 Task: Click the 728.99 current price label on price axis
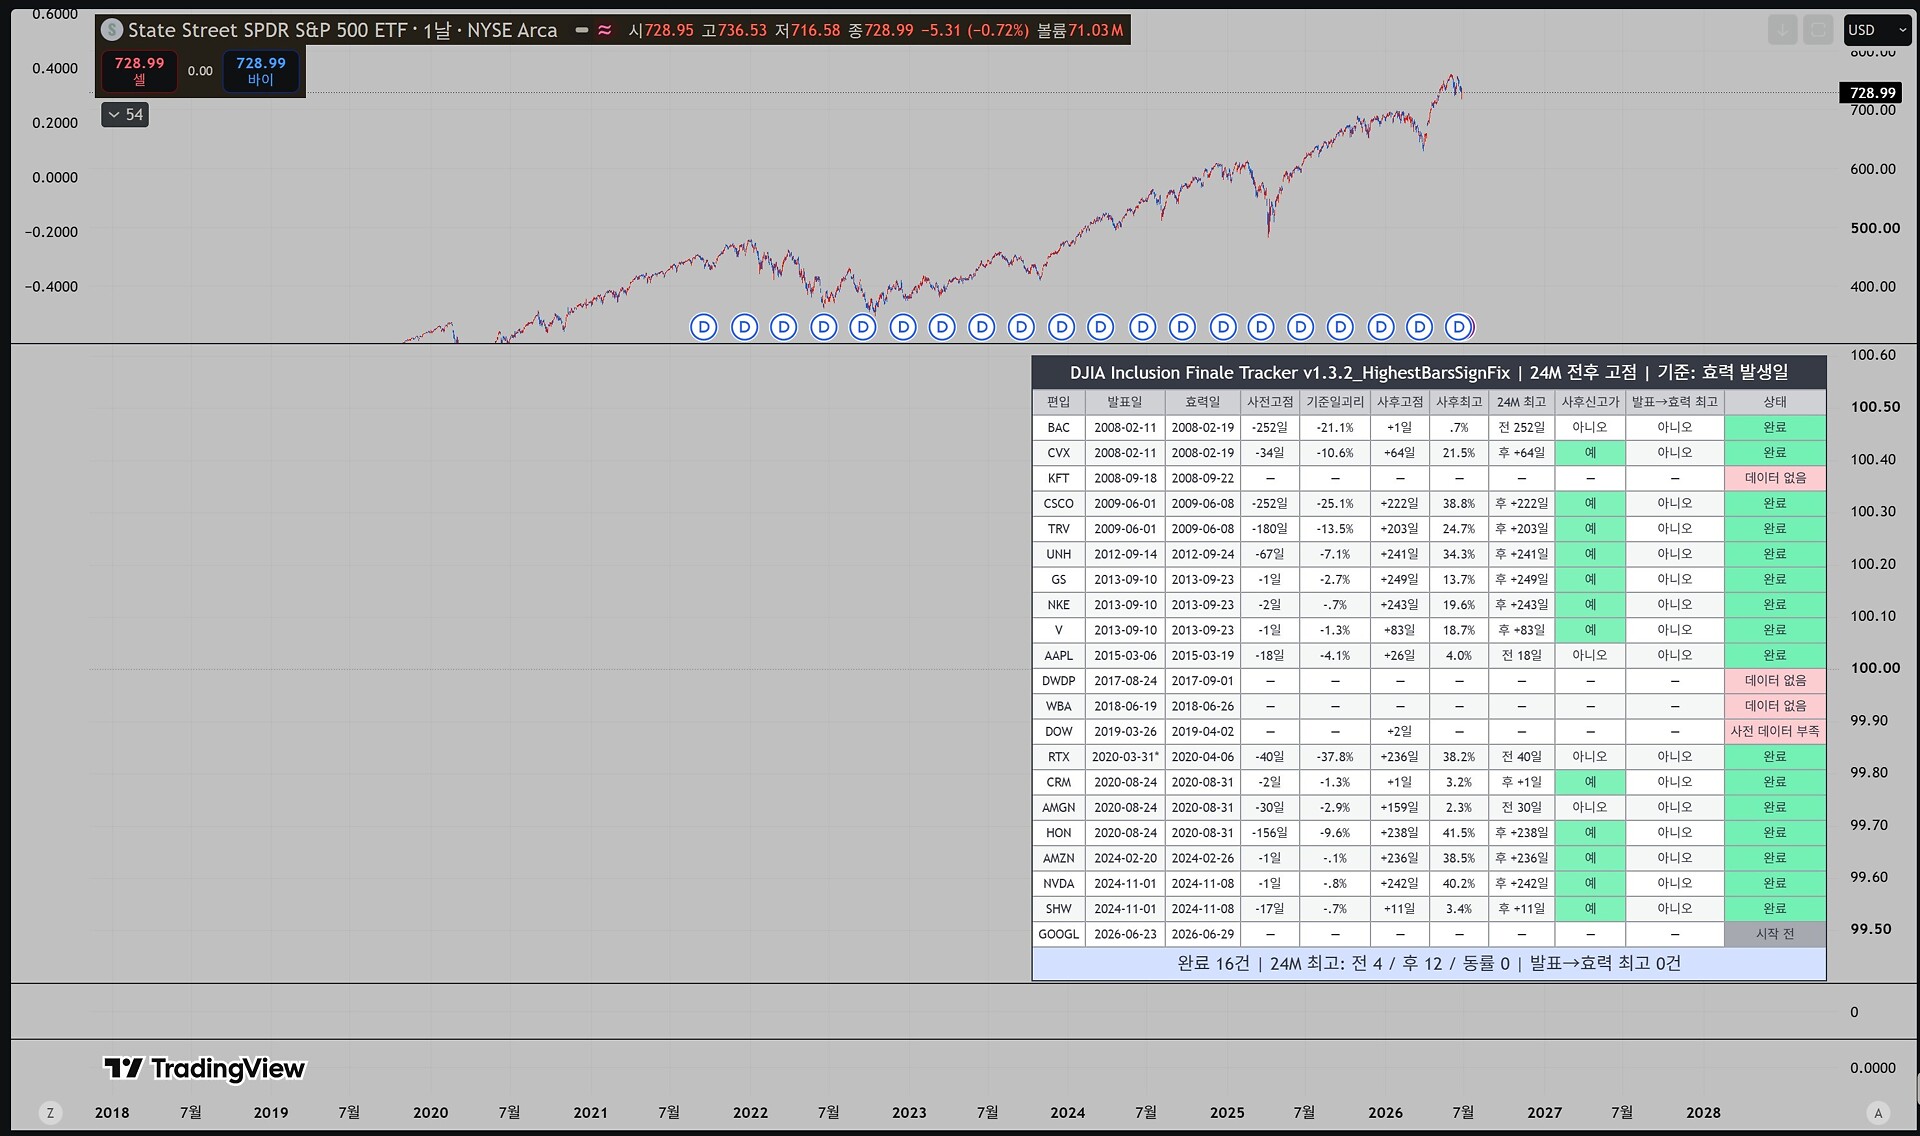(x=1872, y=93)
